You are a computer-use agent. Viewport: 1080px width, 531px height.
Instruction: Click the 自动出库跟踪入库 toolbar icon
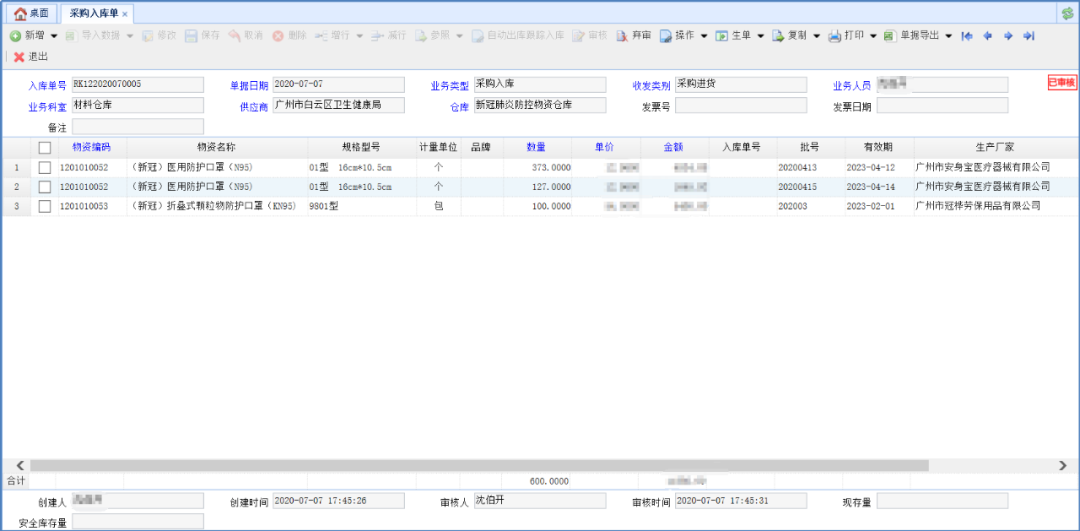pyautogui.click(x=477, y=36)
